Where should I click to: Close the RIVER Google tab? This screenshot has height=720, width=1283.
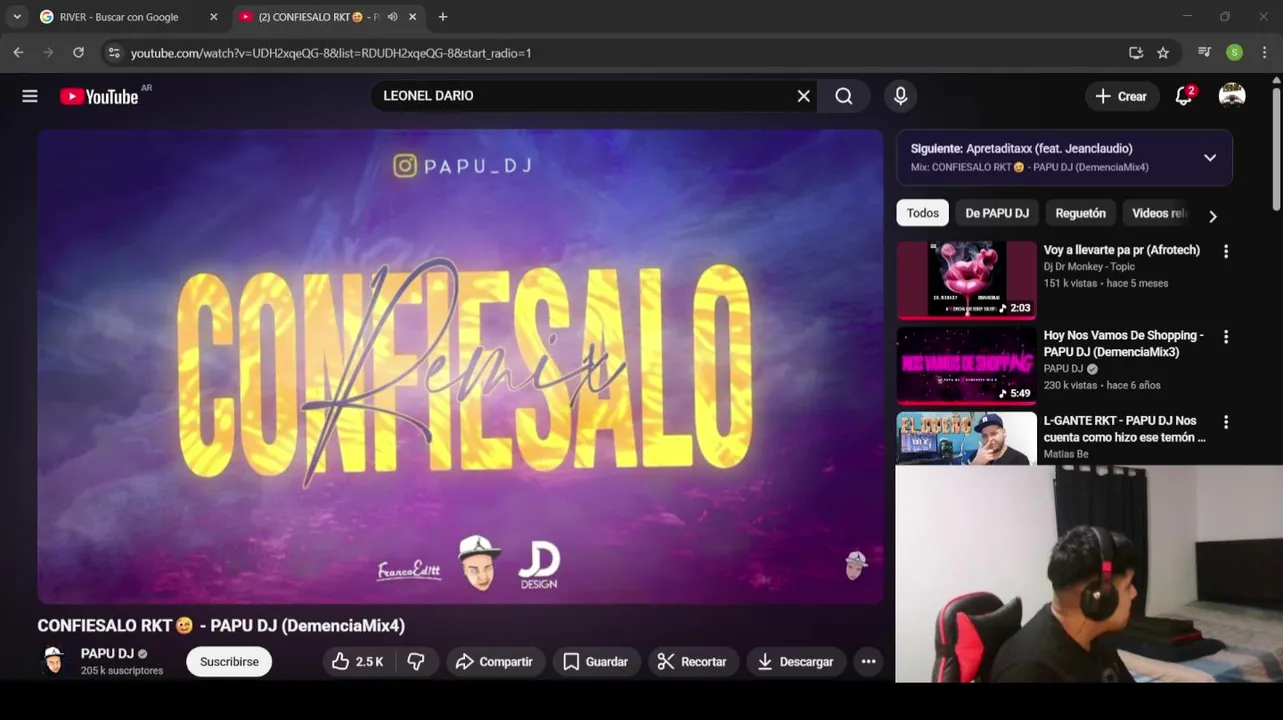coord(213,17)
